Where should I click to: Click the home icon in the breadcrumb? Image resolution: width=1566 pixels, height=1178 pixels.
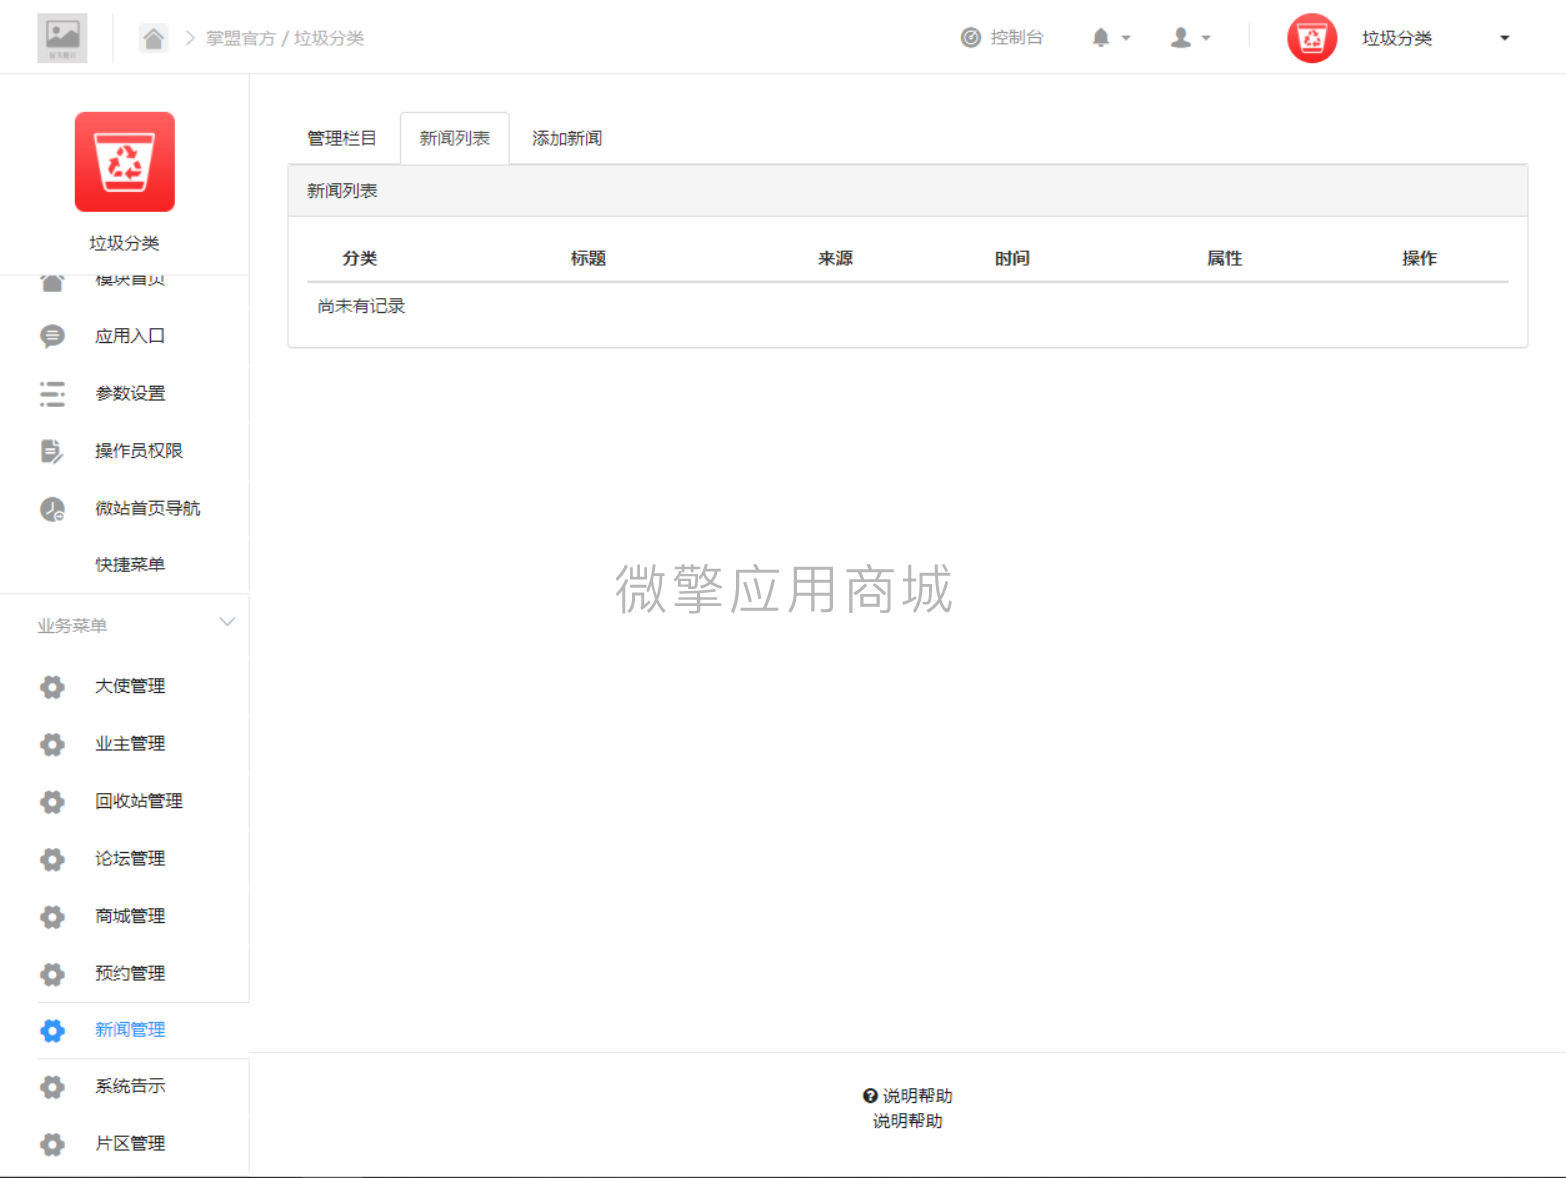(153, 38)
